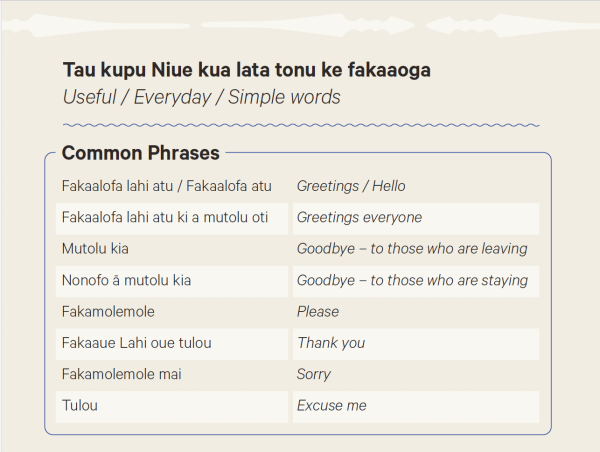Click the phrase 'Nonofo ā mutolu kia'
600x452 pixels.
126,281
